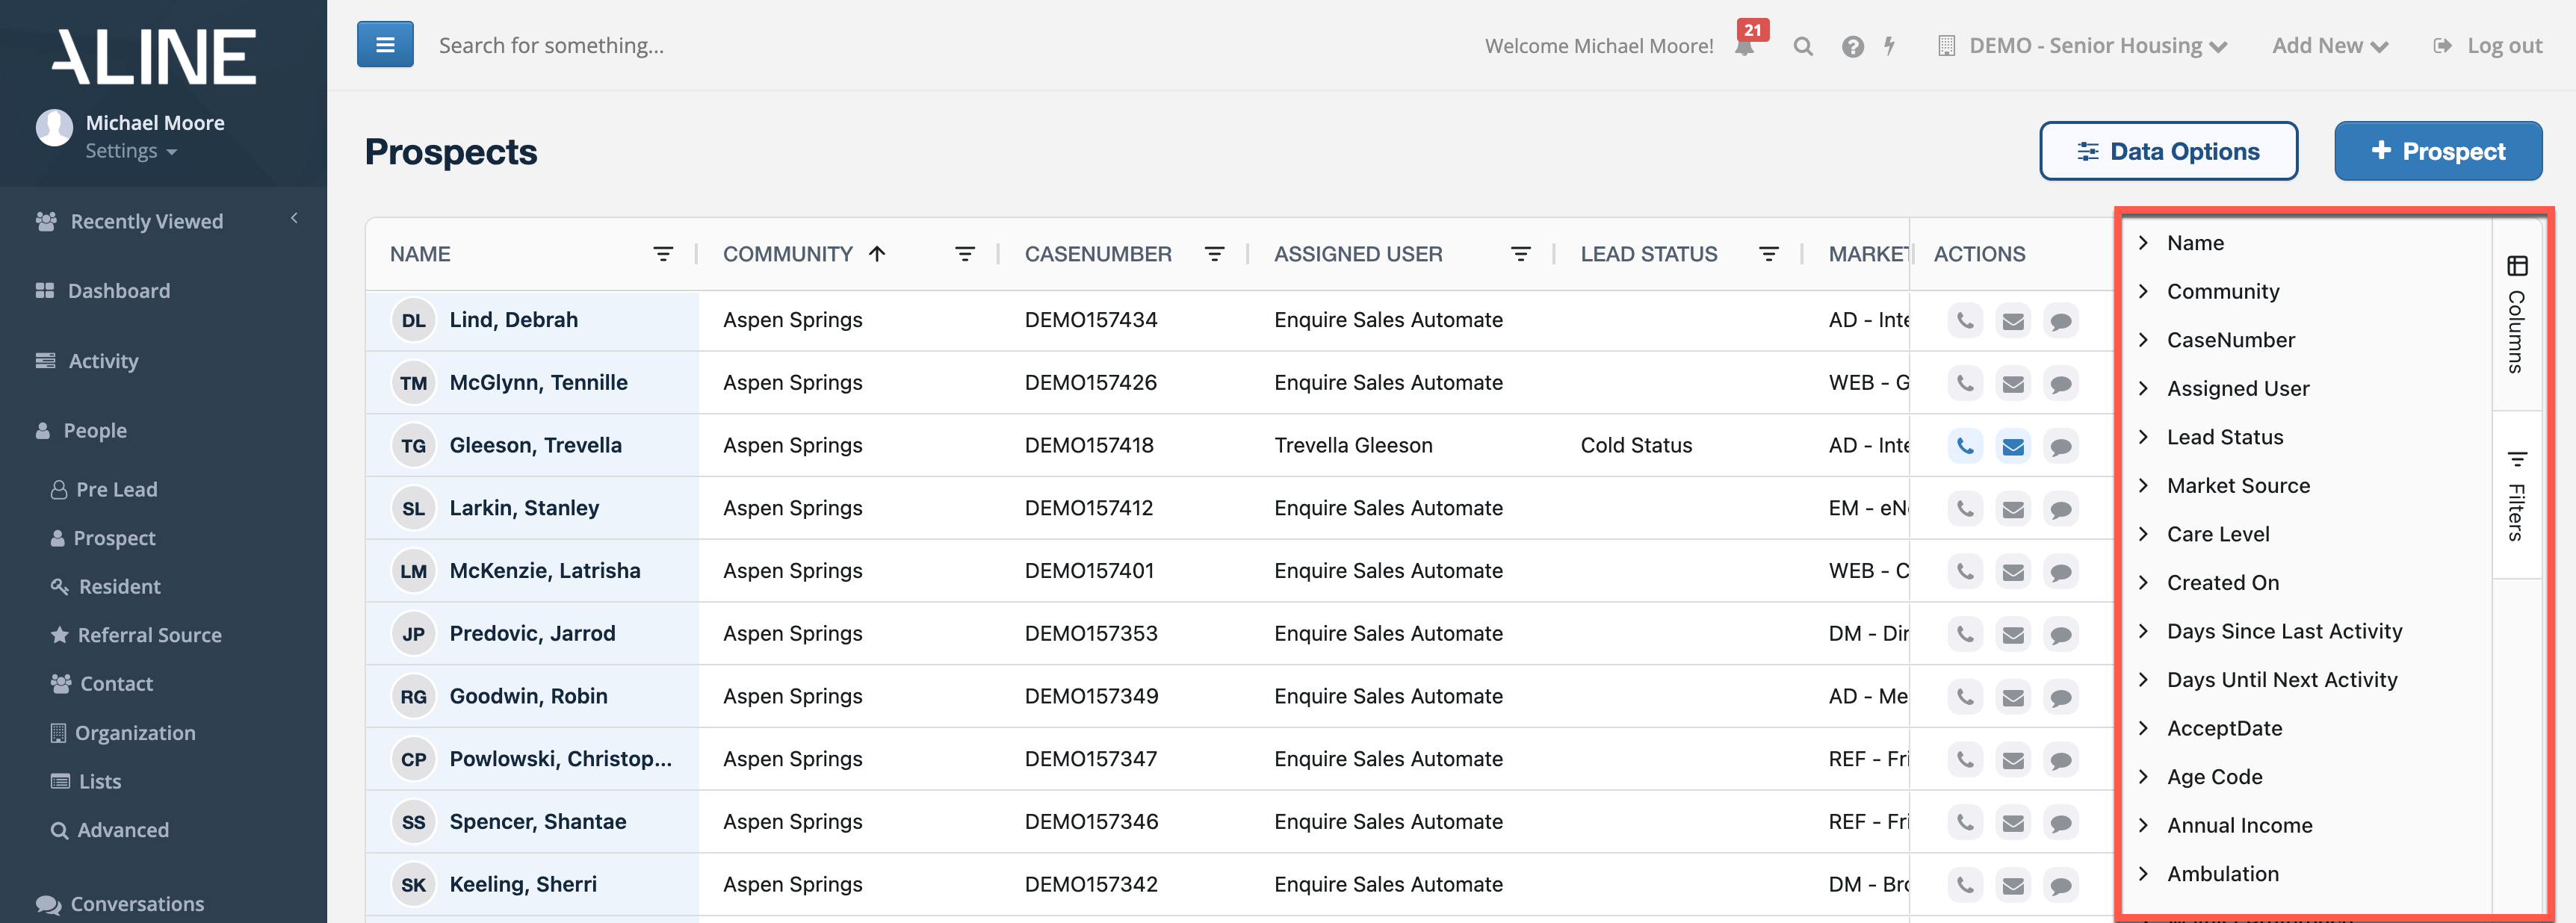
Task: Switch to the Filters side tab
Action: (2516, 496)
